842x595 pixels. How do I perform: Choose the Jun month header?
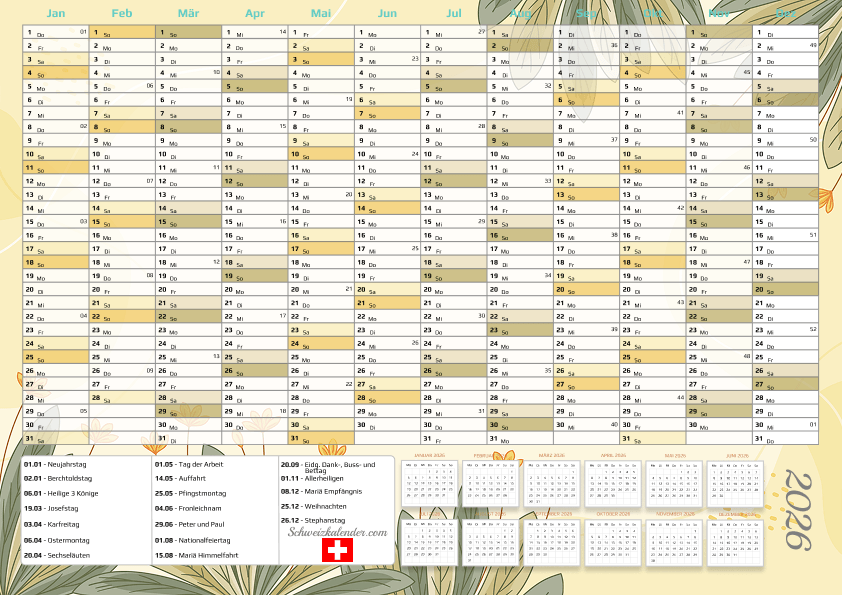(x=387, y=13)
